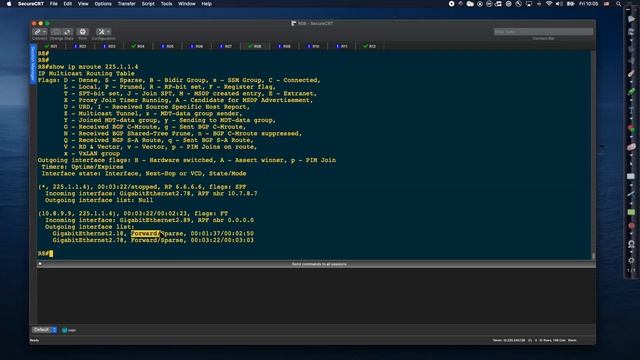Click inside the command window text area
This screenshot has height=360, width=640.
tap(316, 296)
